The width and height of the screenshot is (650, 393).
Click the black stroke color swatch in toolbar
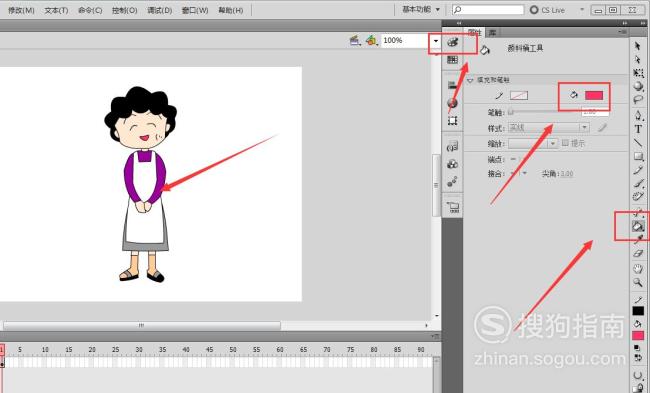638,311
